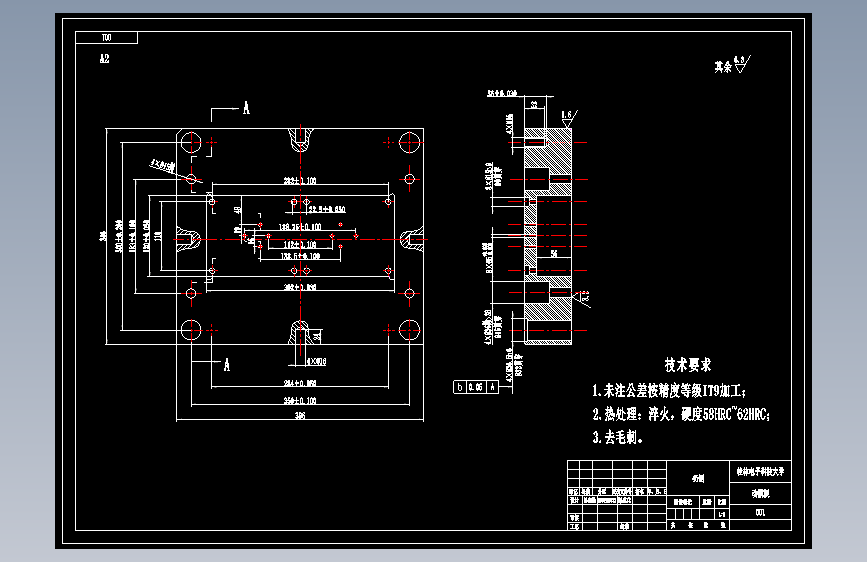Screen dimensions: 867x562
Task: Select note "1.未注公差按精度等级IT9加工"
Action: tap(668, 391)
